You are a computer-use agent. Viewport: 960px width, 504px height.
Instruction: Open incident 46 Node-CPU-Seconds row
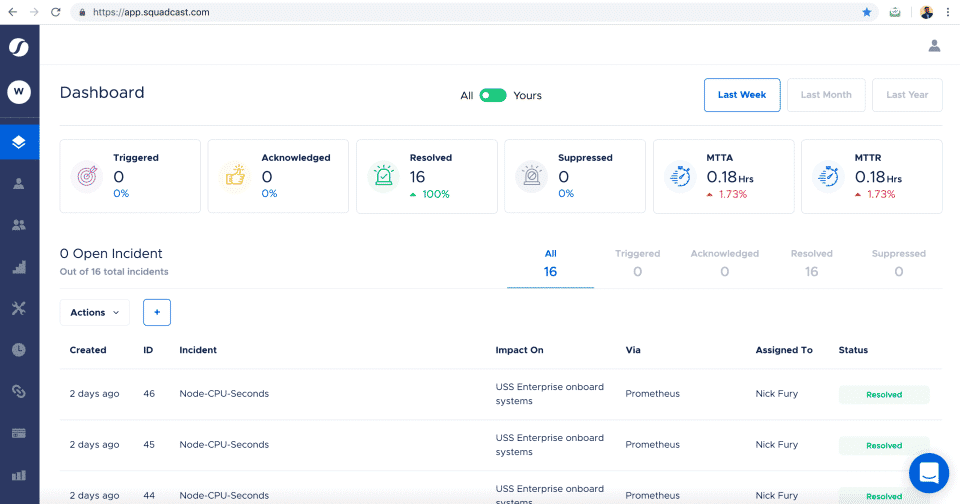tap(223, 394)
